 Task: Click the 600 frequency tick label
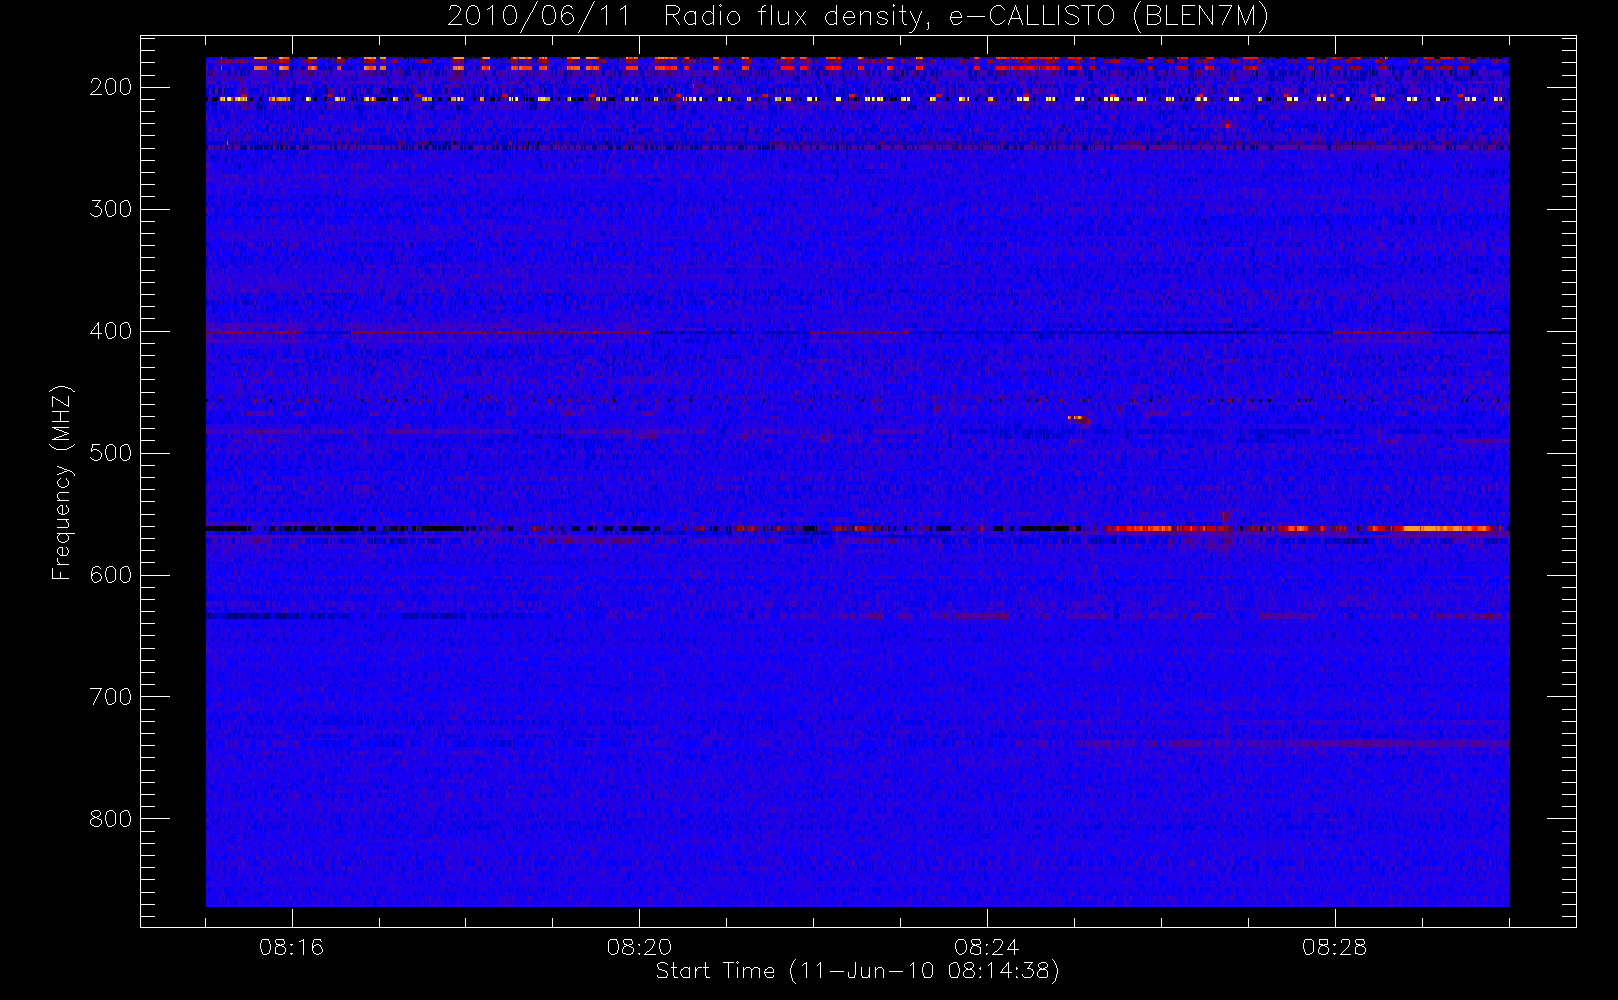tap(110, 575)
